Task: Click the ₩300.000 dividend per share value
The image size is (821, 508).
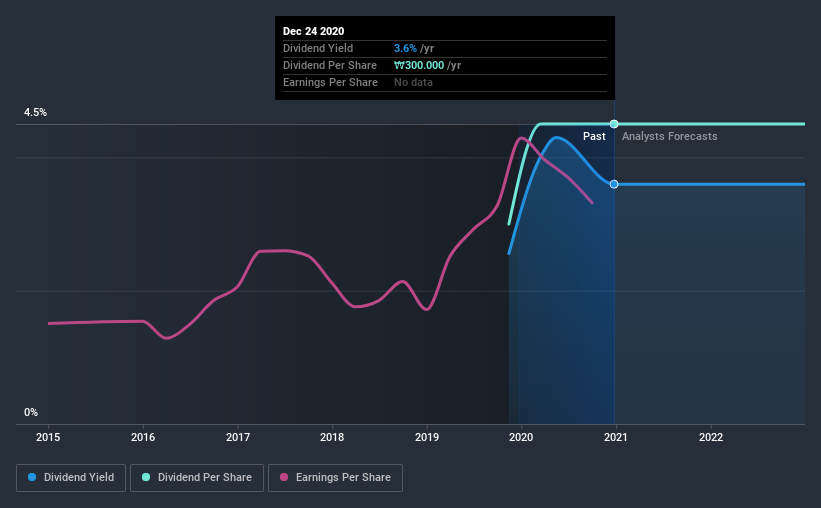Action: point(419,65)
